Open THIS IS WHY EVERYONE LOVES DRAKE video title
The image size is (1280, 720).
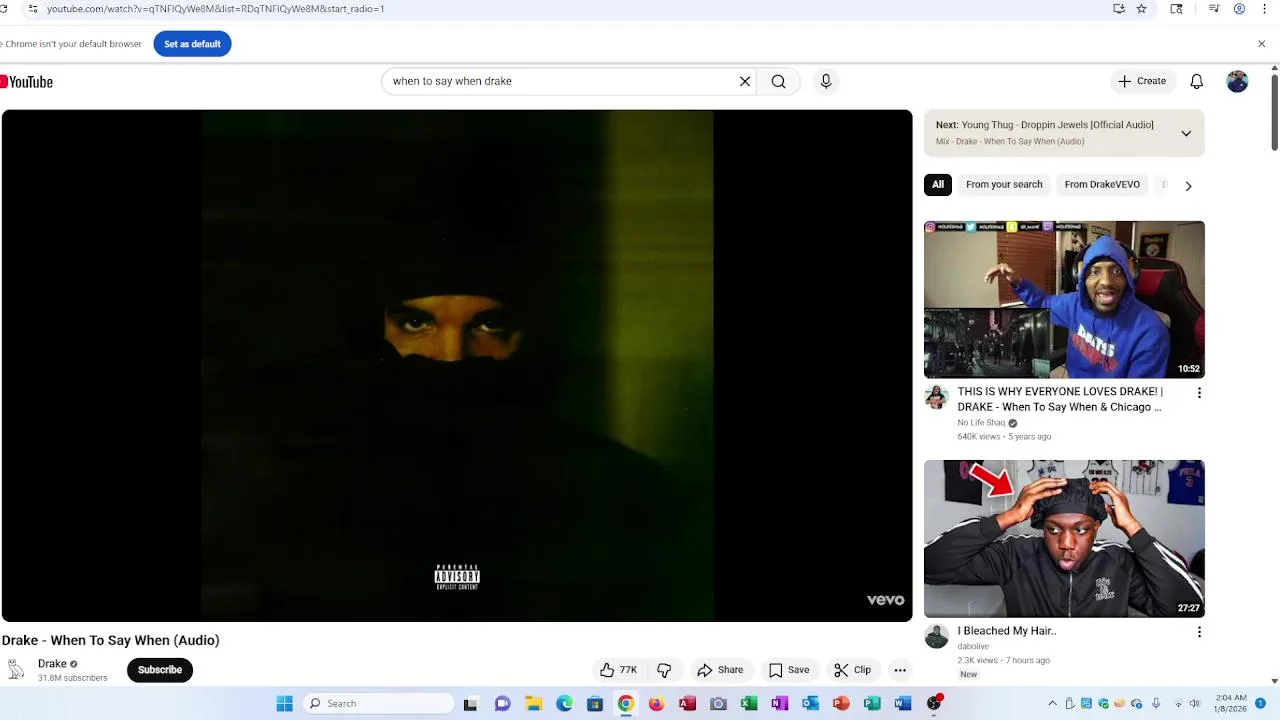point(1060,399)
